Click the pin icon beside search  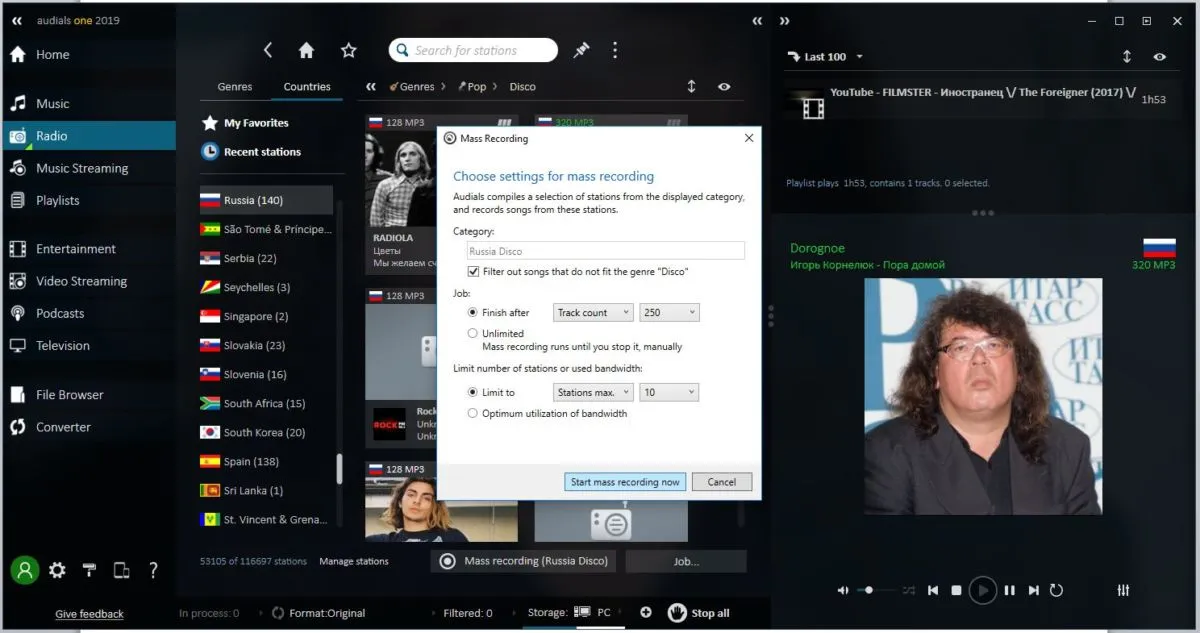581,50
